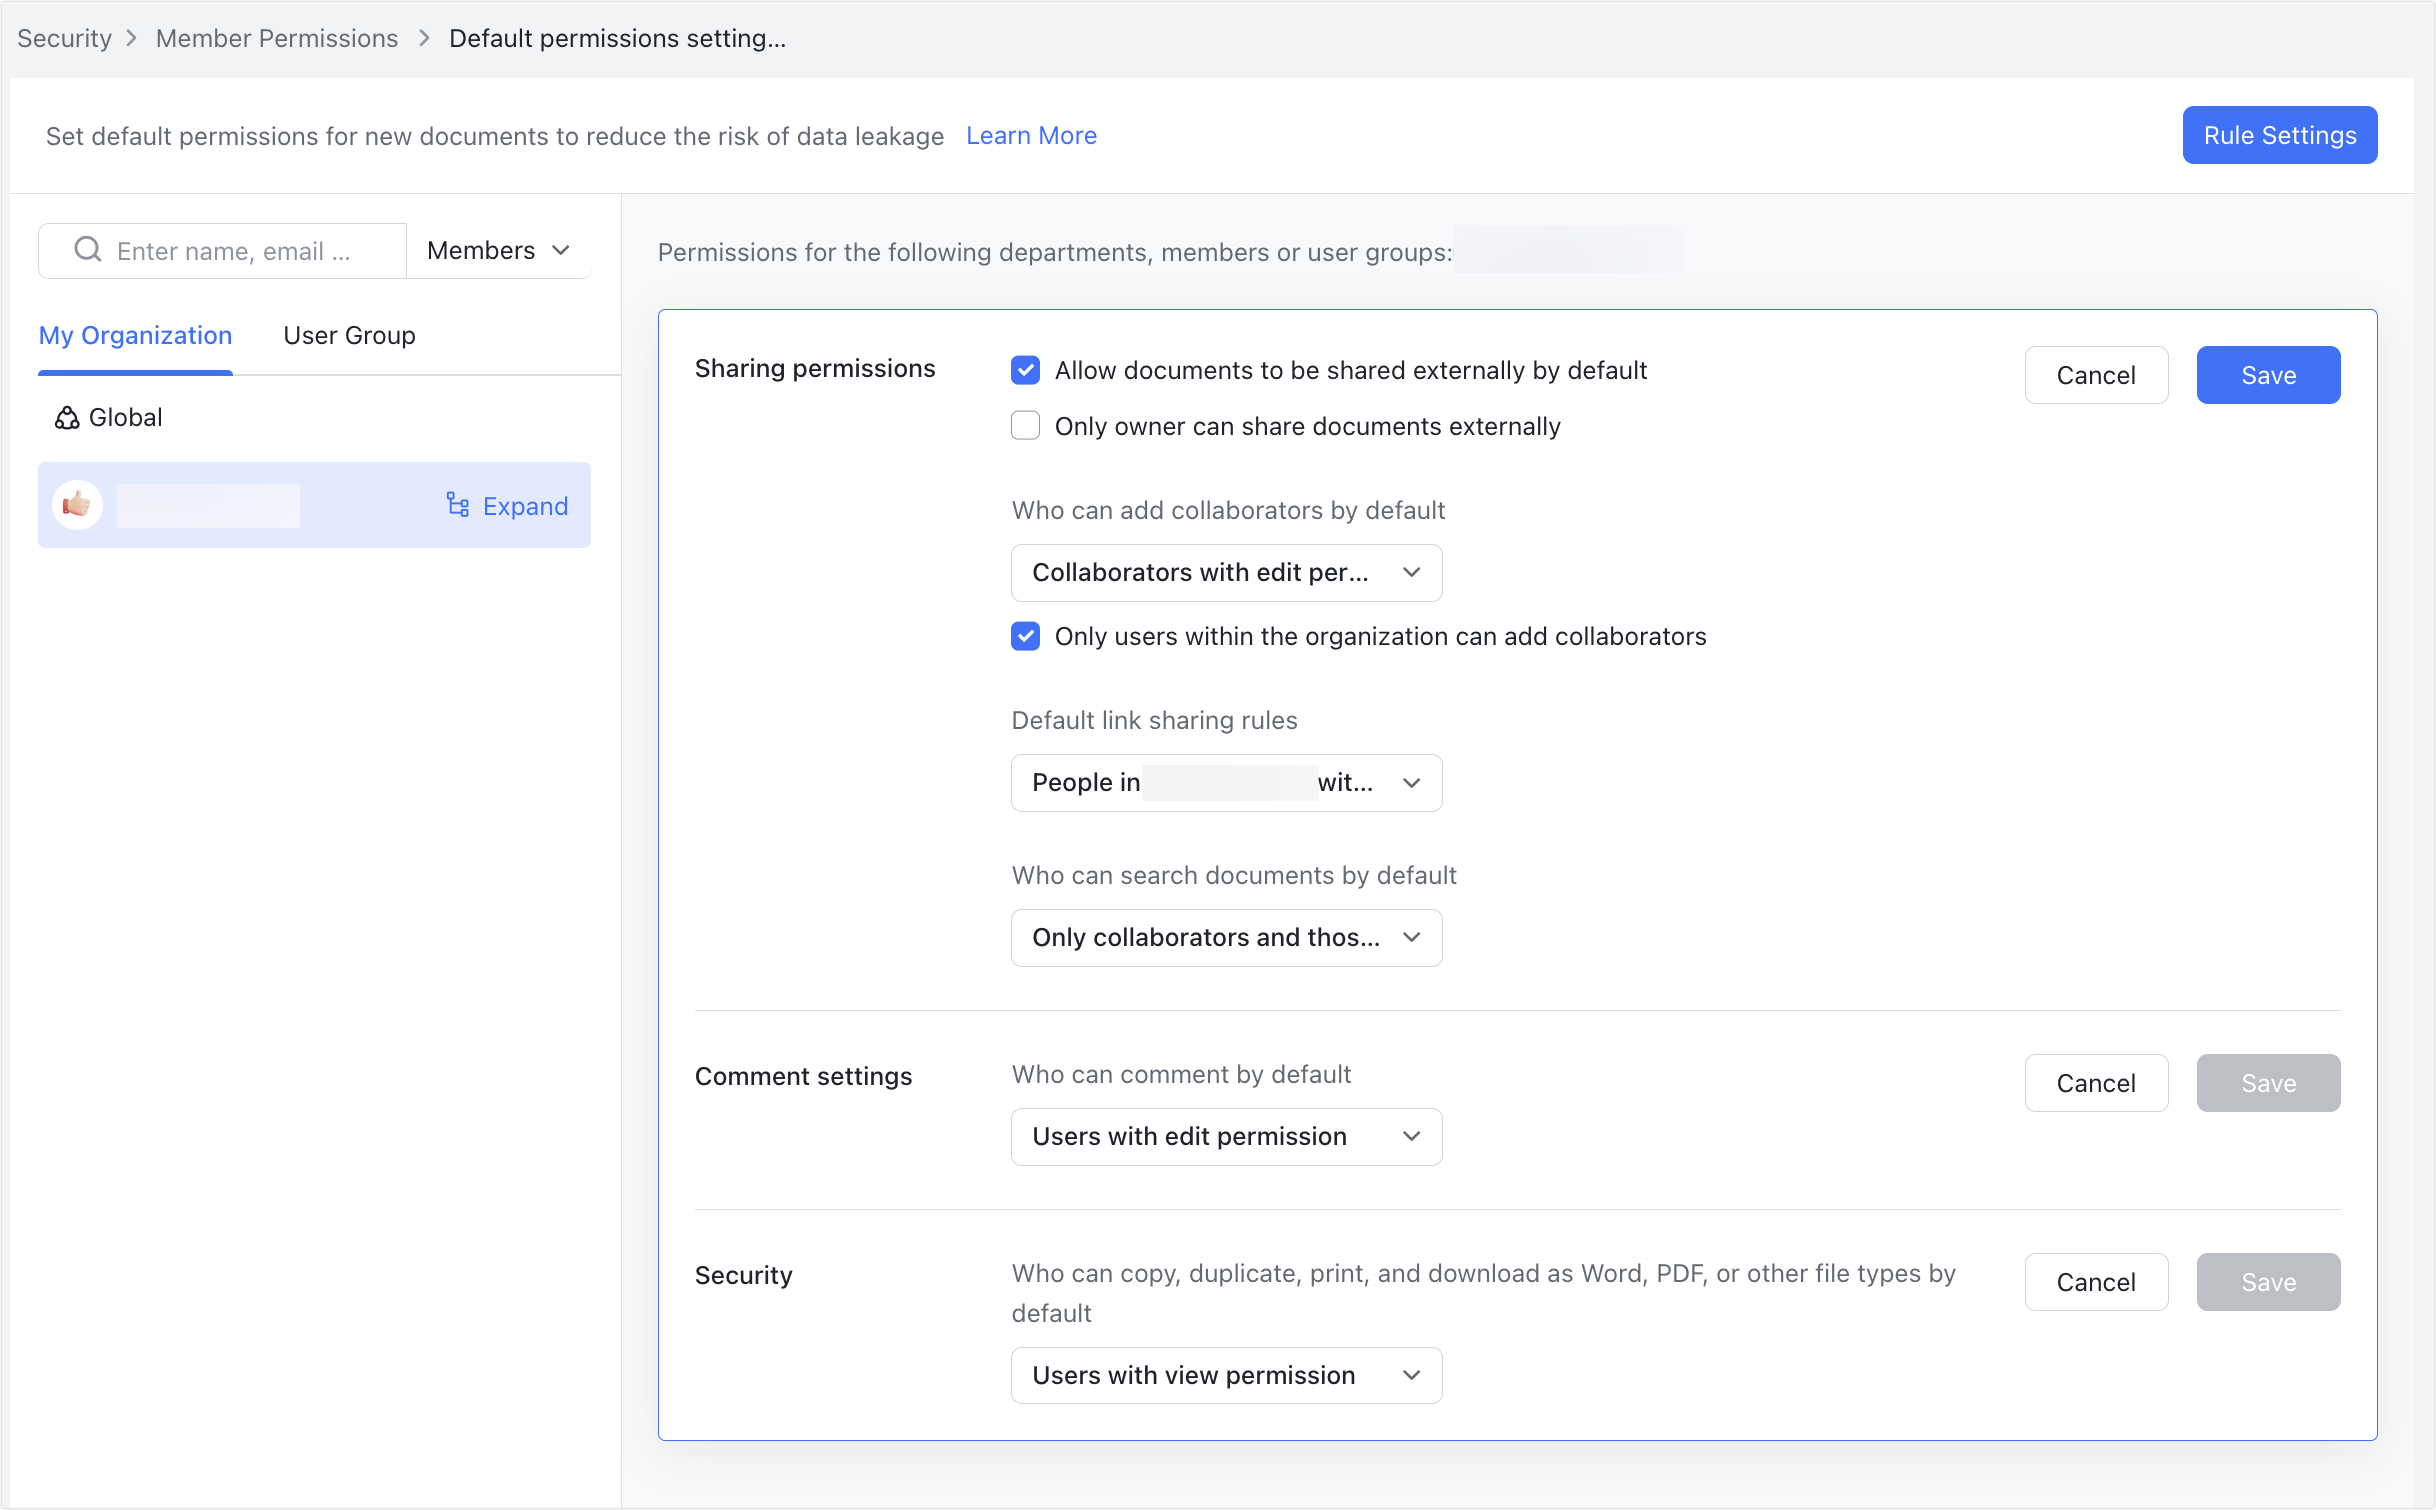Click the Comment settings heading

click(x=803, y=1076)
